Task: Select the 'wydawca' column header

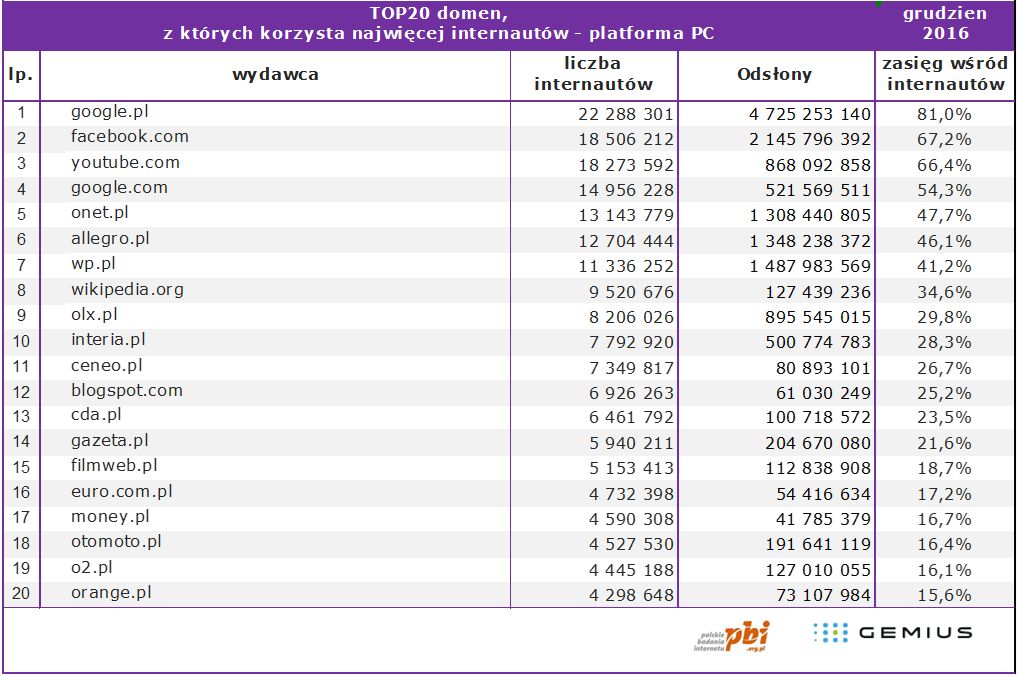Action: pyautogui.click(x=275, y=75)
